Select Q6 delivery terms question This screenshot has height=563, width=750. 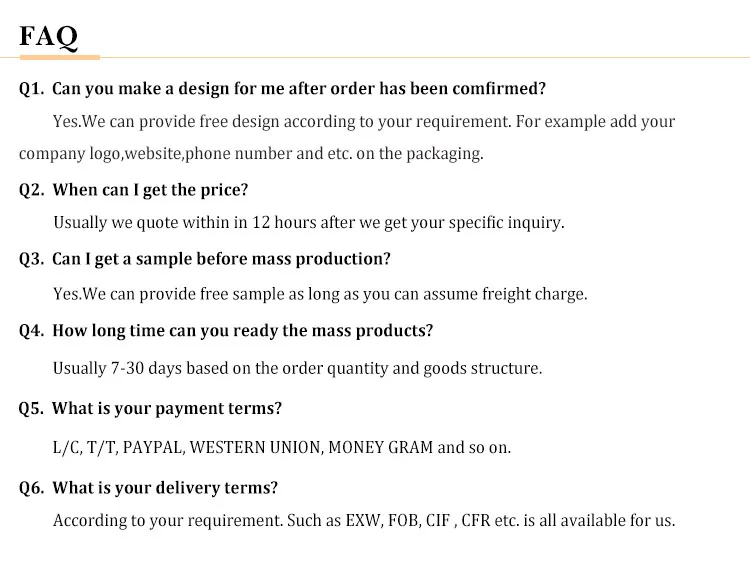point(165,488)
